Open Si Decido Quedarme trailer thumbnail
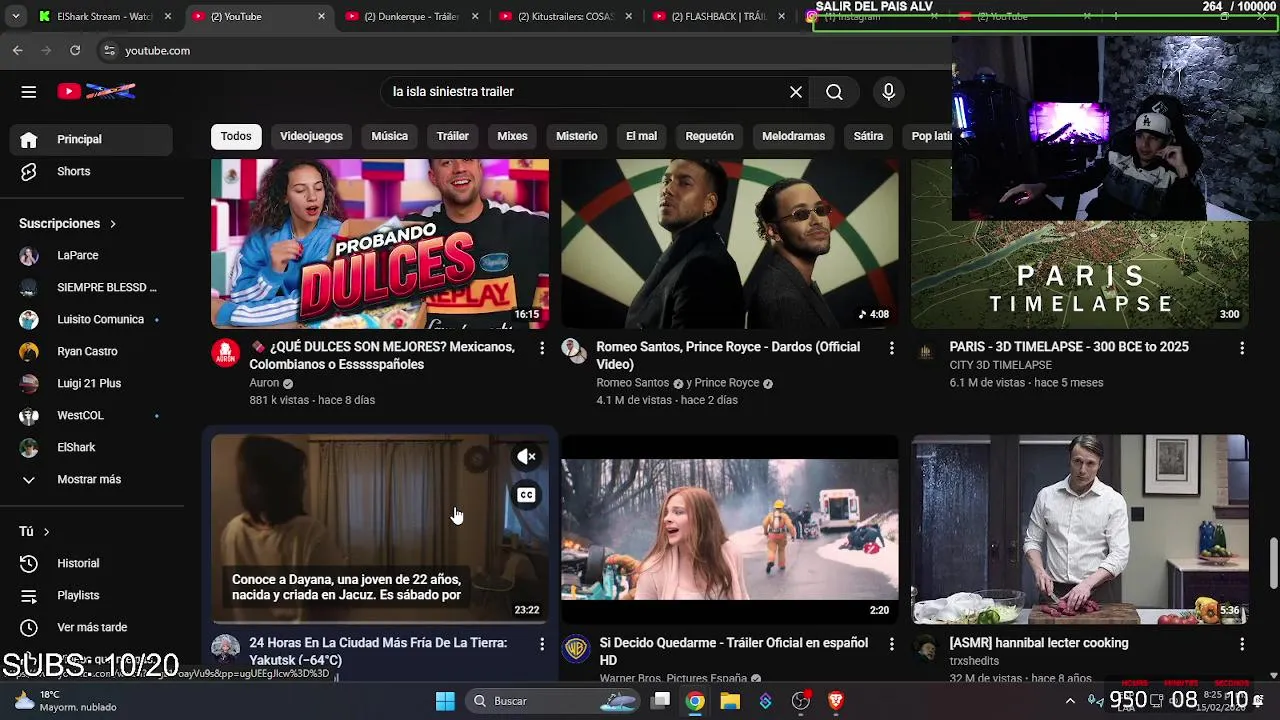 [x=730, y=530]
